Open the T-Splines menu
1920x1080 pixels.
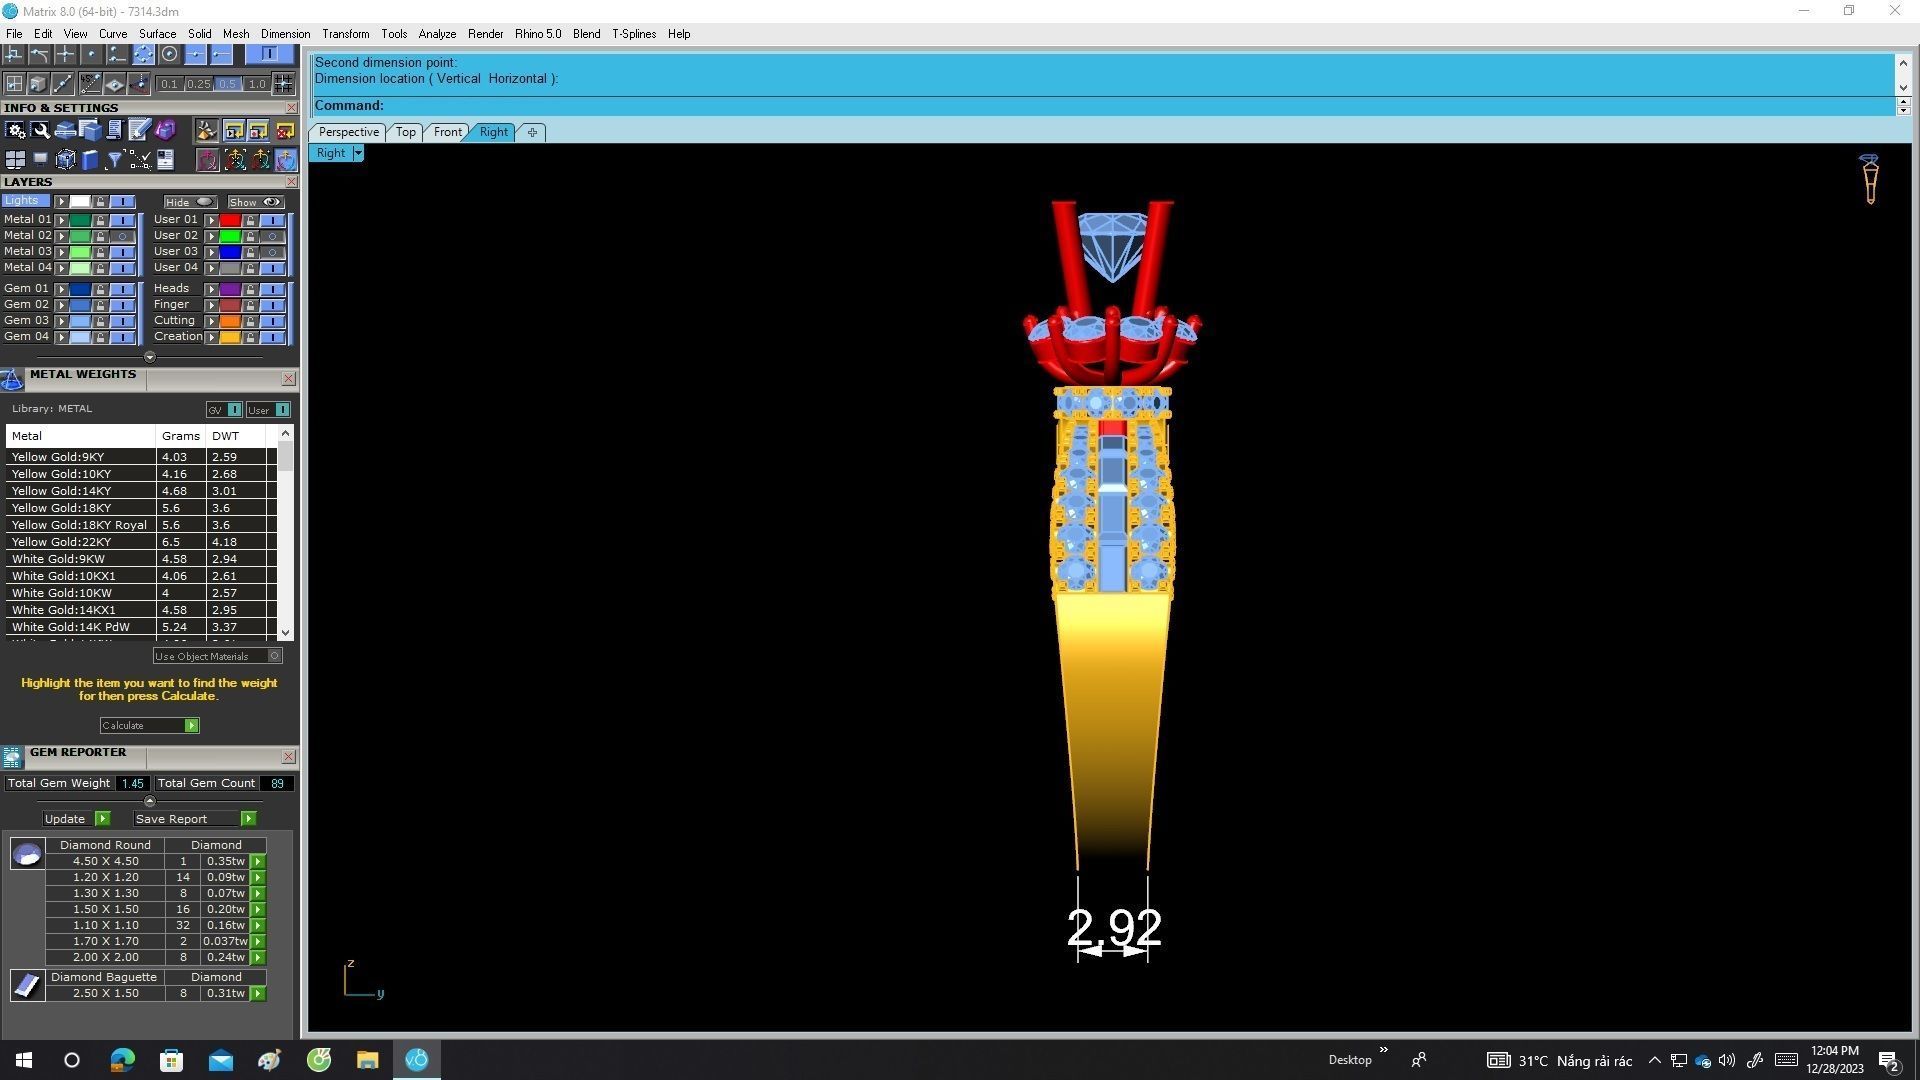point(633,34)
